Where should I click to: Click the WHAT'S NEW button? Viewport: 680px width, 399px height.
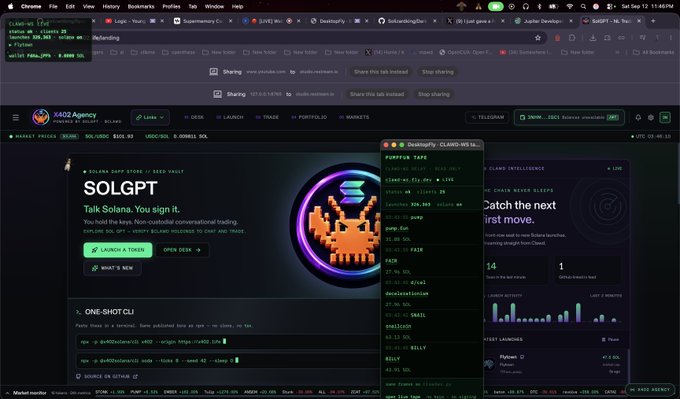[112, 268]
